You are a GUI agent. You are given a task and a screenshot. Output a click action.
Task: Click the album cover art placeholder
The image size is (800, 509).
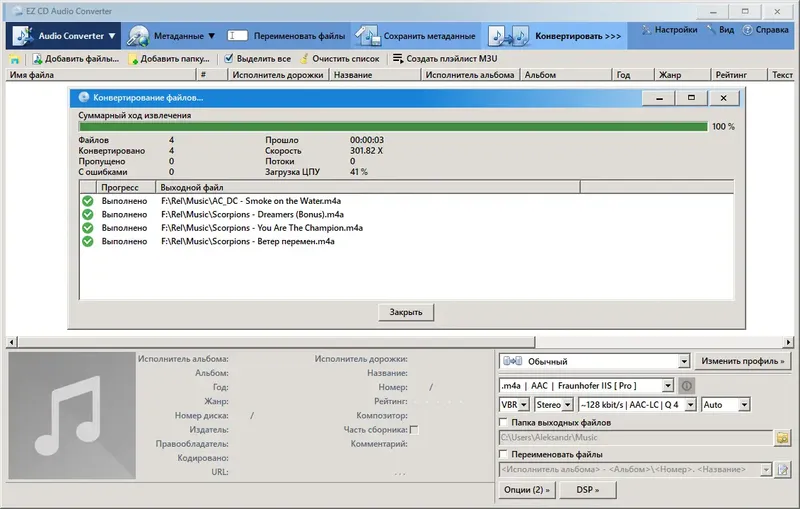click(72, 416)
